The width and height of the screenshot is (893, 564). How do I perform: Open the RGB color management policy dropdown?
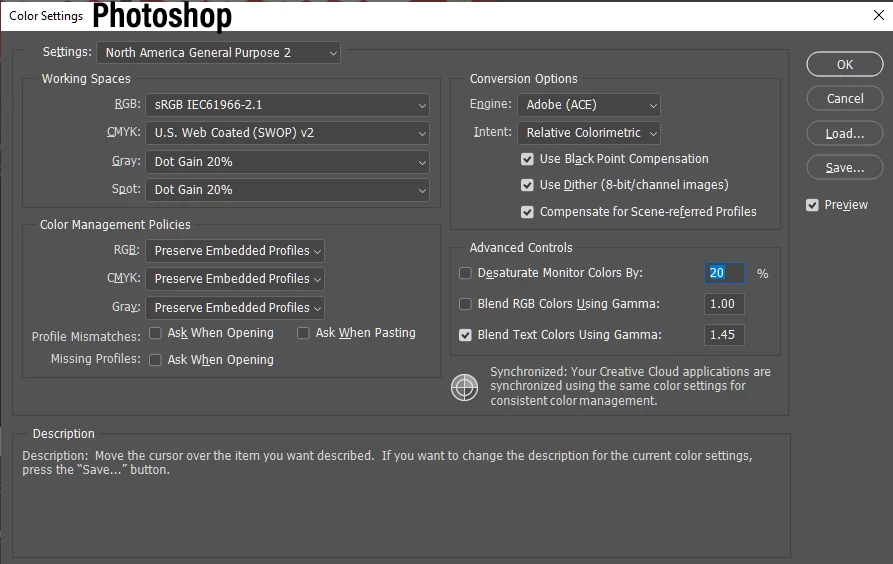(235, 251)
